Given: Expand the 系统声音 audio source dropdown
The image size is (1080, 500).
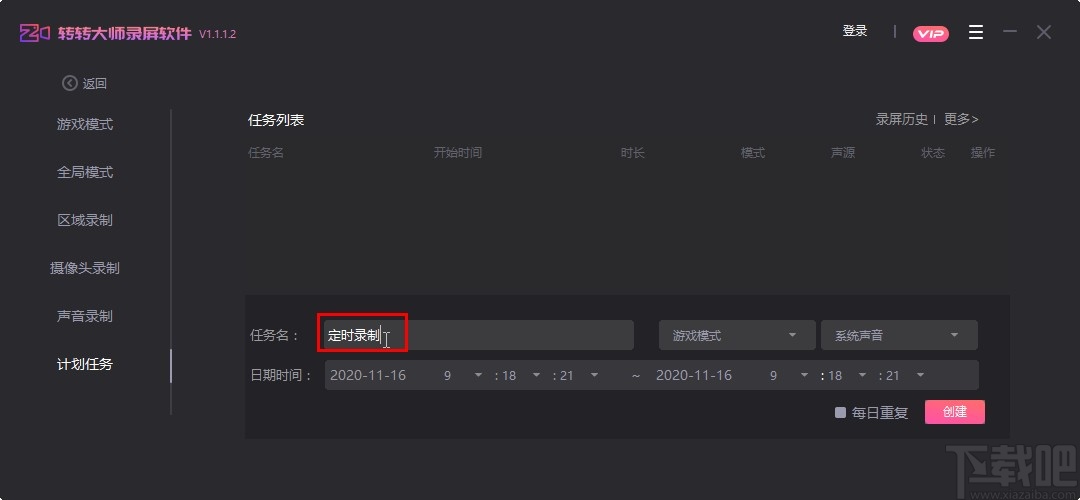Looking at the screenshot, I should pos(899,335).
